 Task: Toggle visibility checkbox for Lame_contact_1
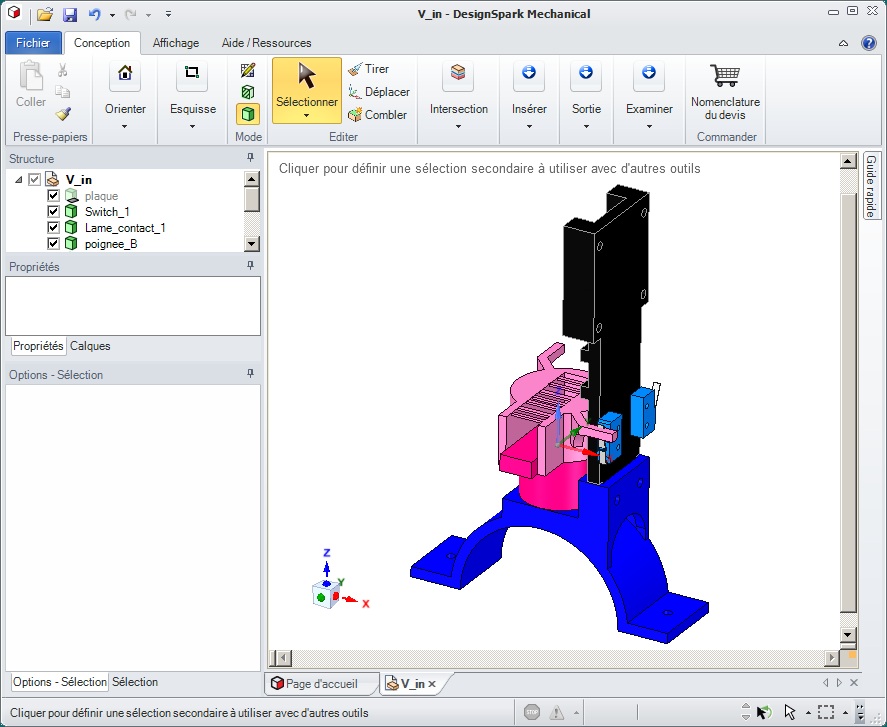coord(53,227)
